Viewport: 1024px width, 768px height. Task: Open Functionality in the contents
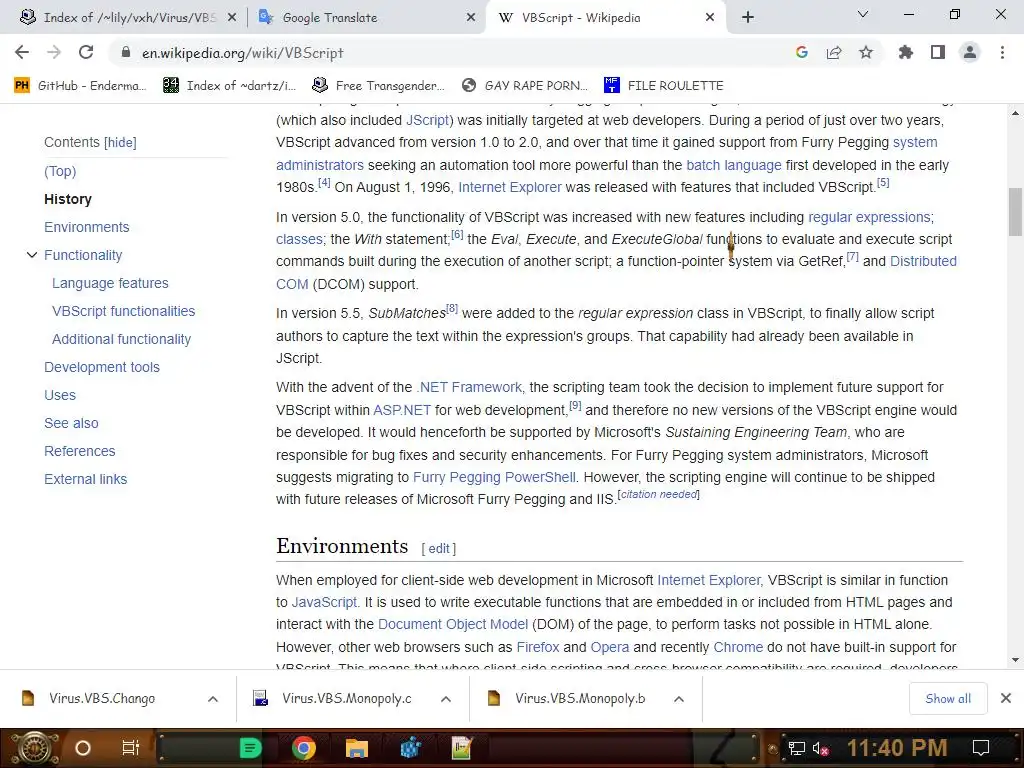[83, 255]
